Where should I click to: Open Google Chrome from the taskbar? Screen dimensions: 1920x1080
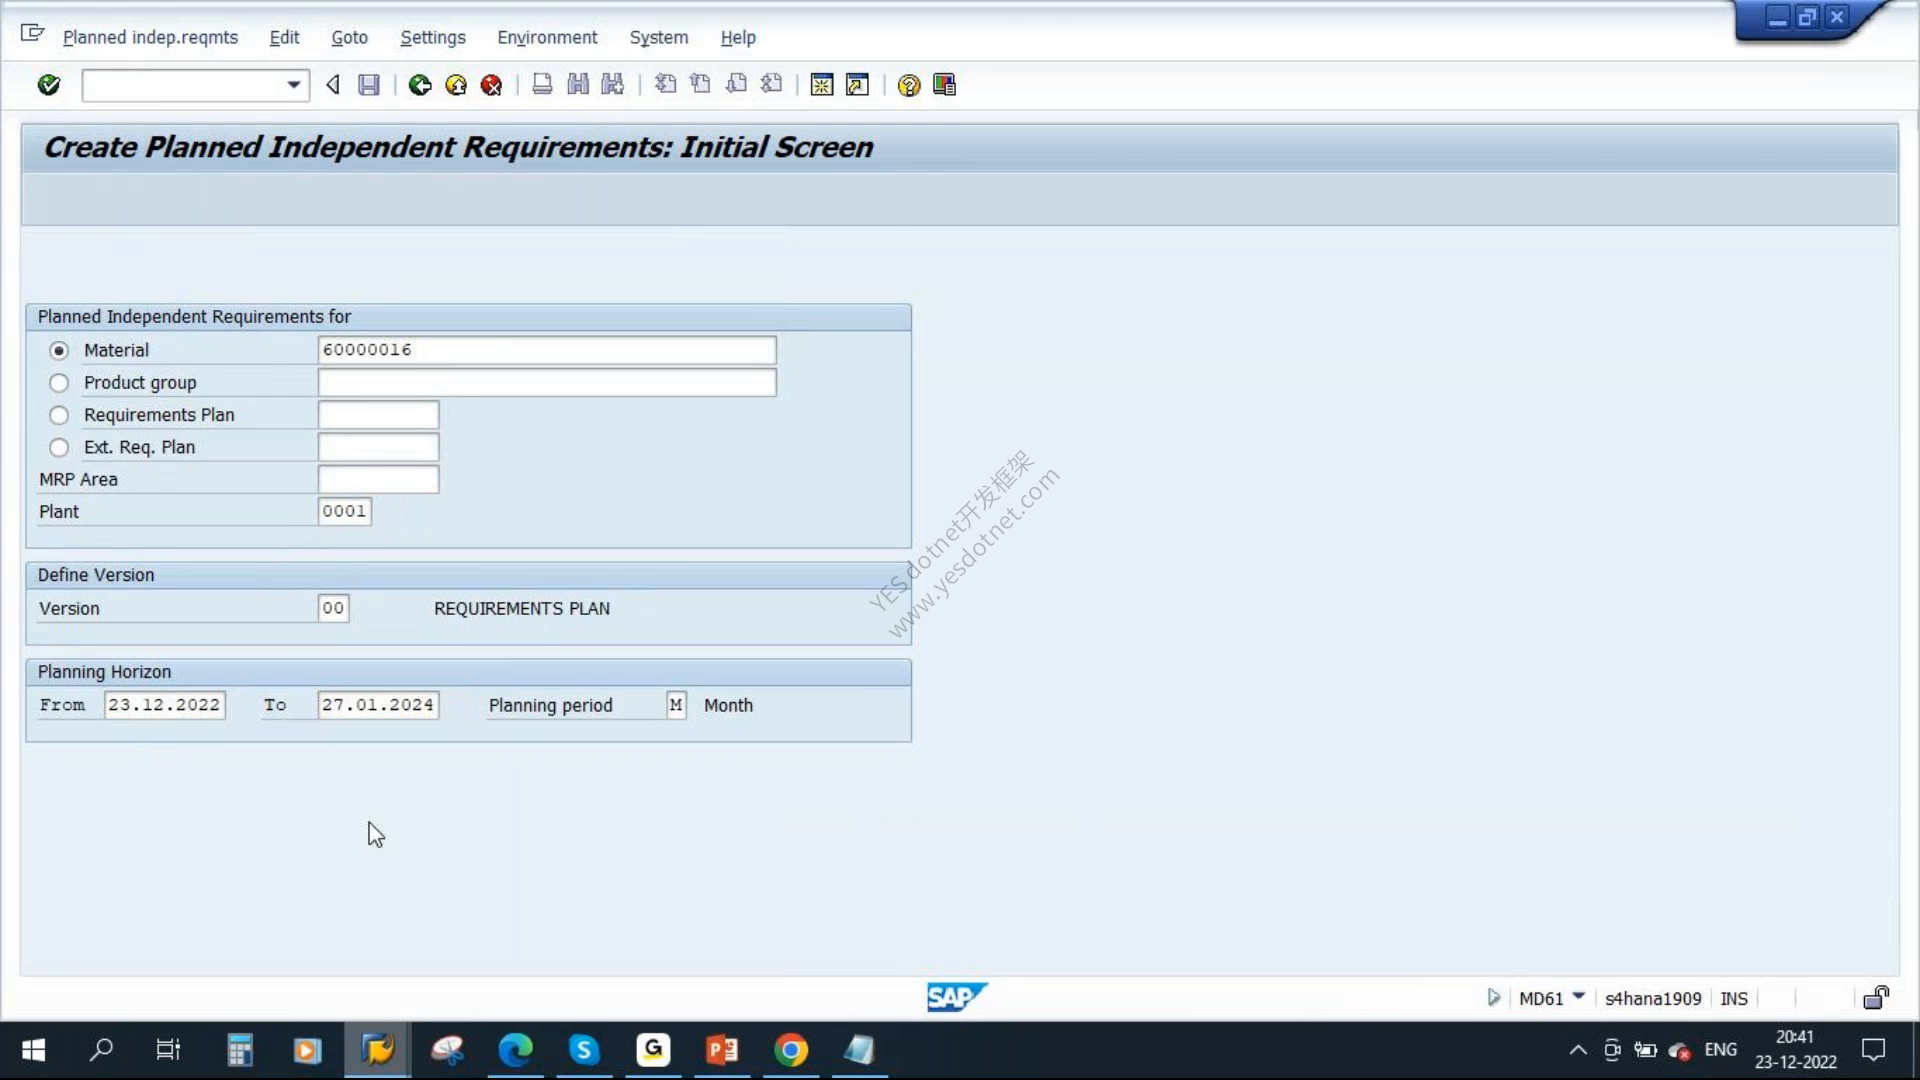pyautogui.click(x=790, y=1050)
